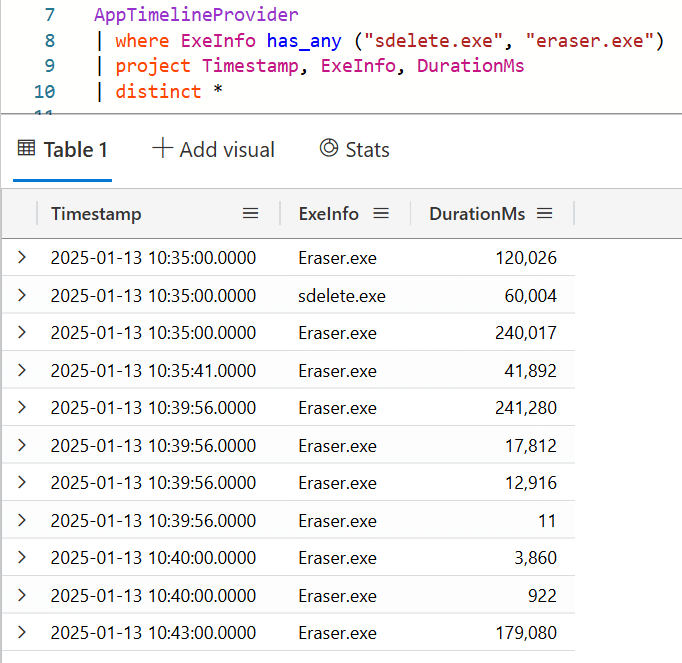Select the sdelete.exe cell
The image size is (682, 663).
[341, 296]
